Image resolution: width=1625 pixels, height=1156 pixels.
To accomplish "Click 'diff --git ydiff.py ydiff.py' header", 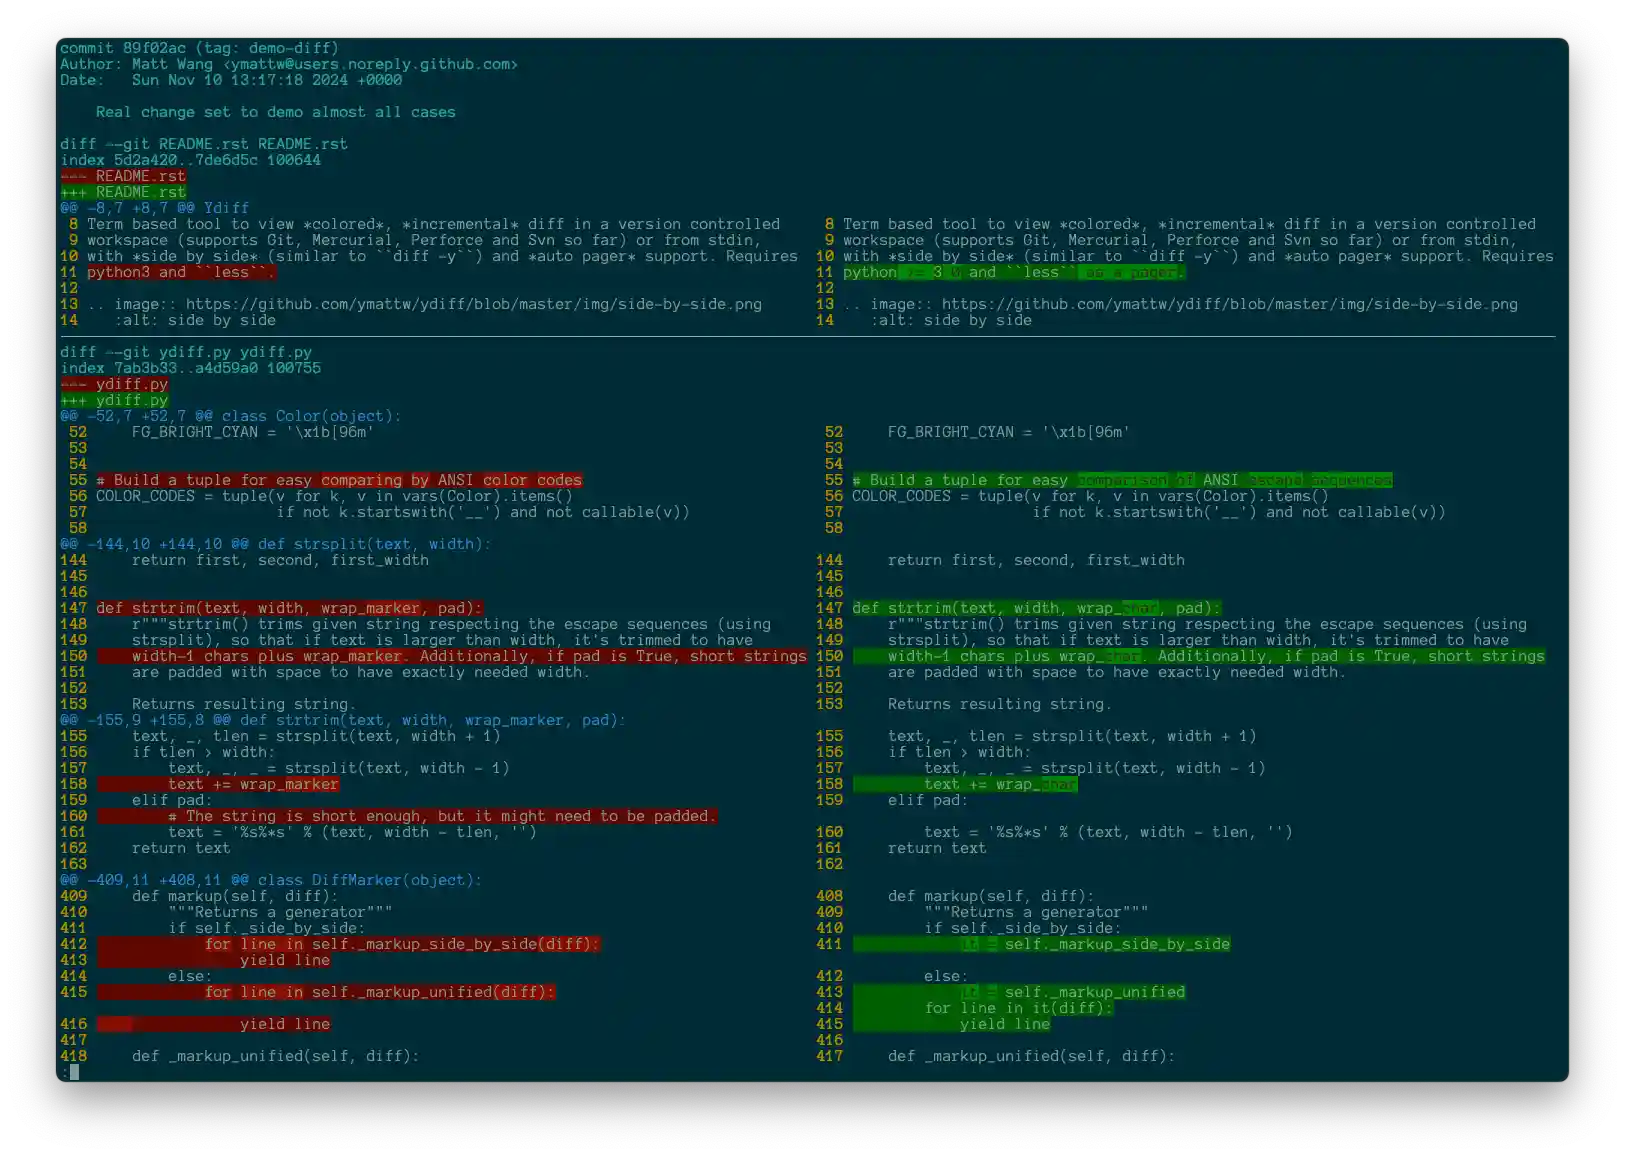I will [x=186, y=352].
